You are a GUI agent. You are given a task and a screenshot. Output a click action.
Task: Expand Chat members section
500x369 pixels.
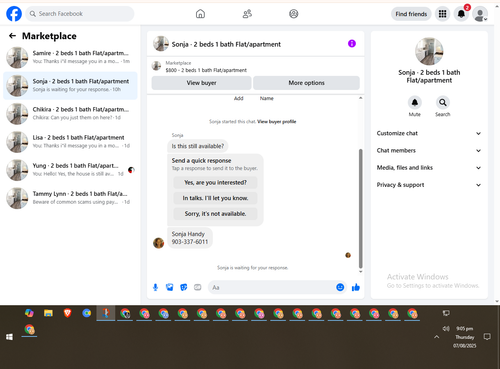click(429, 150)
